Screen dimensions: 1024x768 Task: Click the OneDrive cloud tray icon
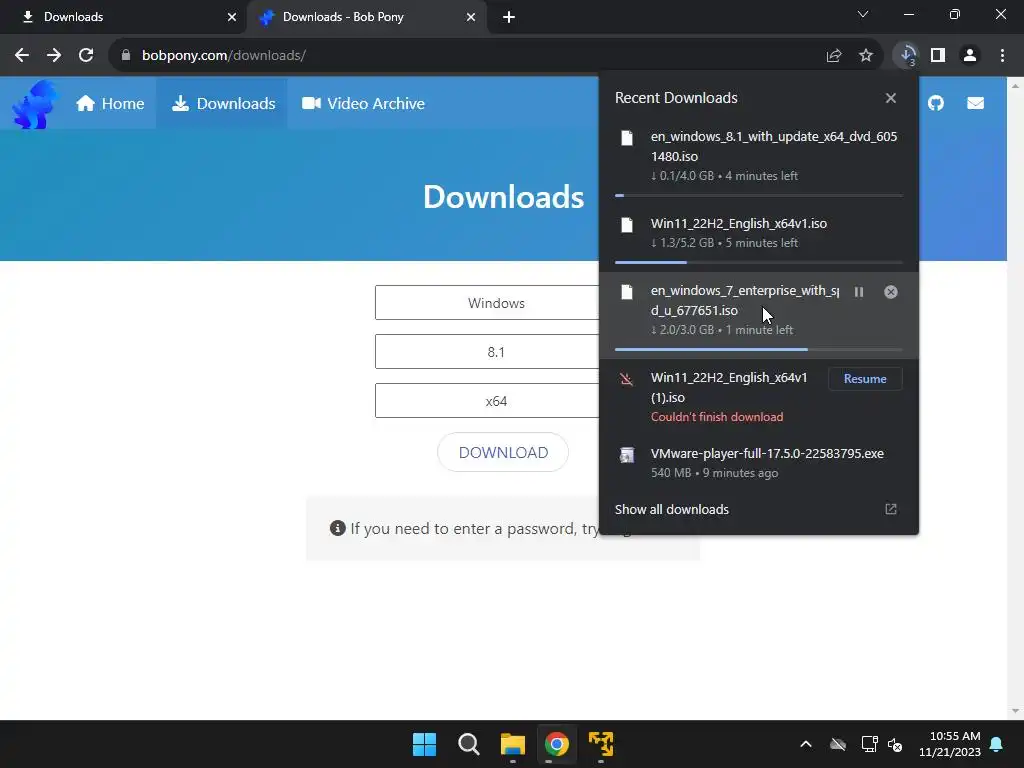838,744
